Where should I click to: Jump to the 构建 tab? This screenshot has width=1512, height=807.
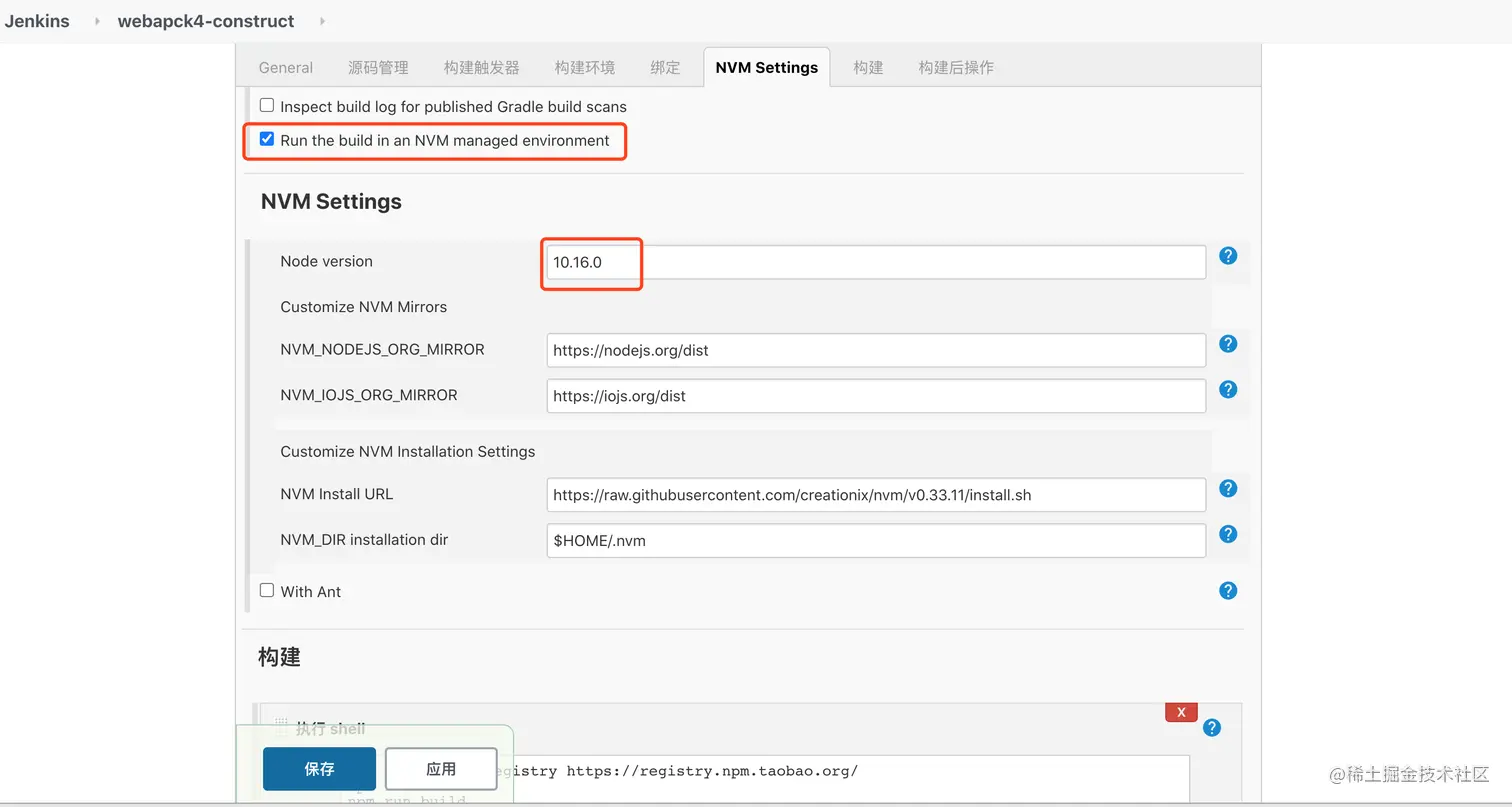pos(868,67)
